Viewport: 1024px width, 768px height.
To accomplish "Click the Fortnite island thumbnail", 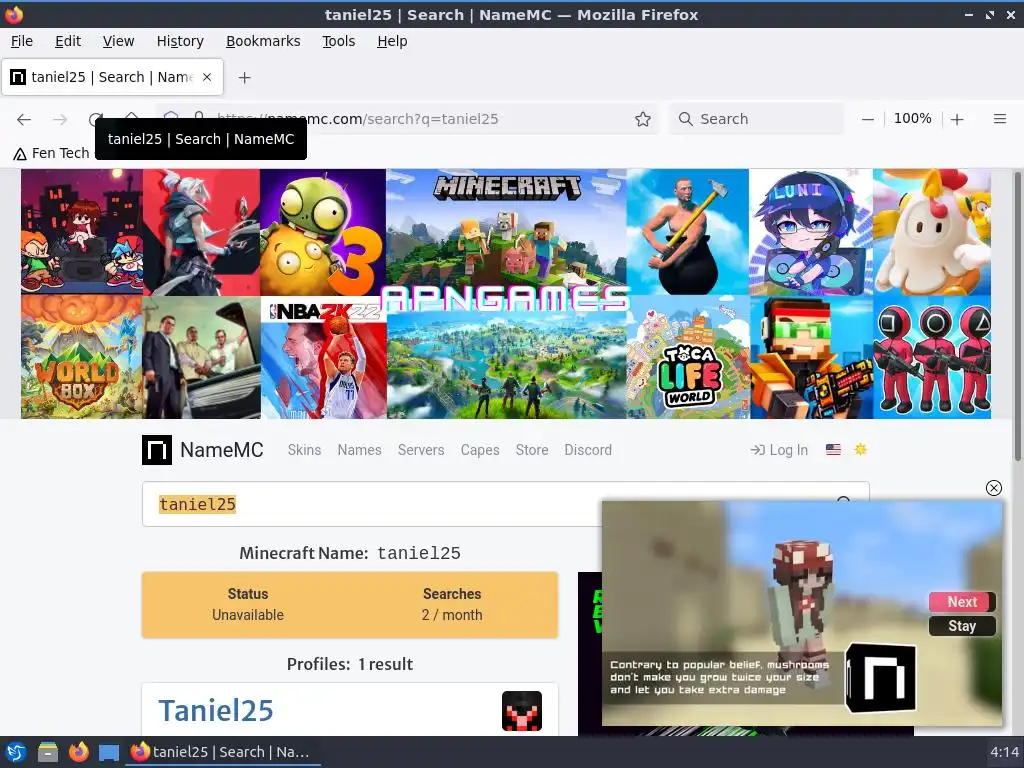I will (506, 366).
